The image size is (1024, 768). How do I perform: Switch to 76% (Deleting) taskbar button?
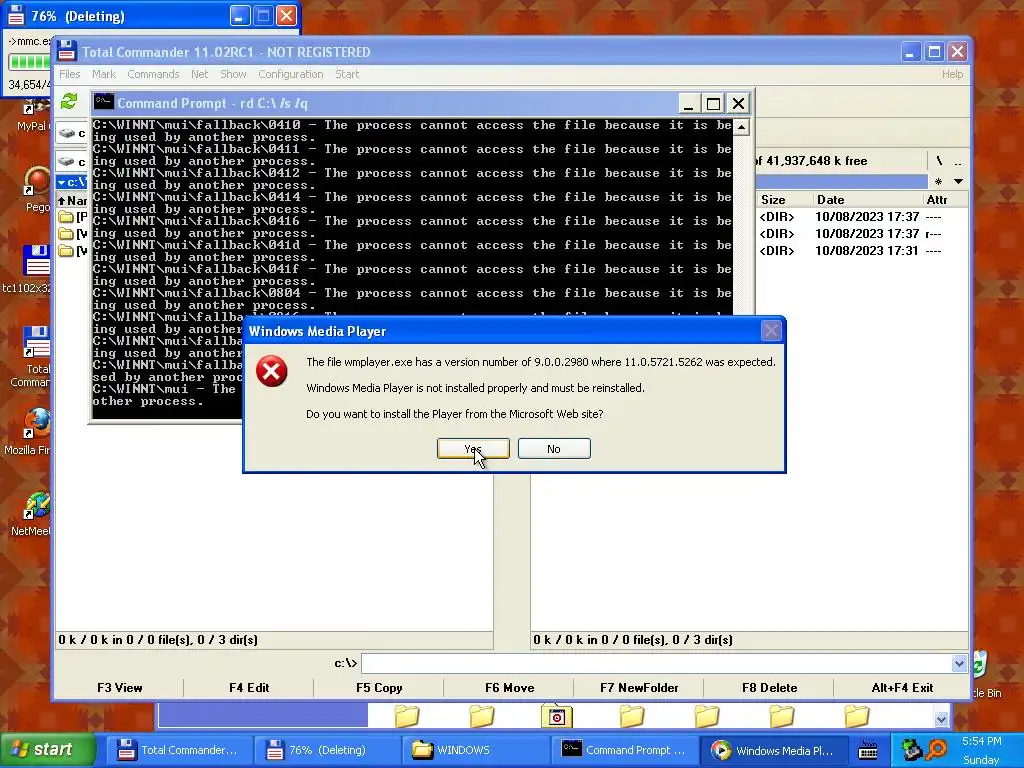click(327, 750)
